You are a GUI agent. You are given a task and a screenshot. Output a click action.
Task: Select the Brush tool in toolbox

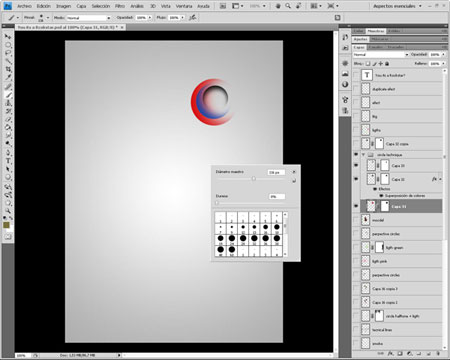8,95
